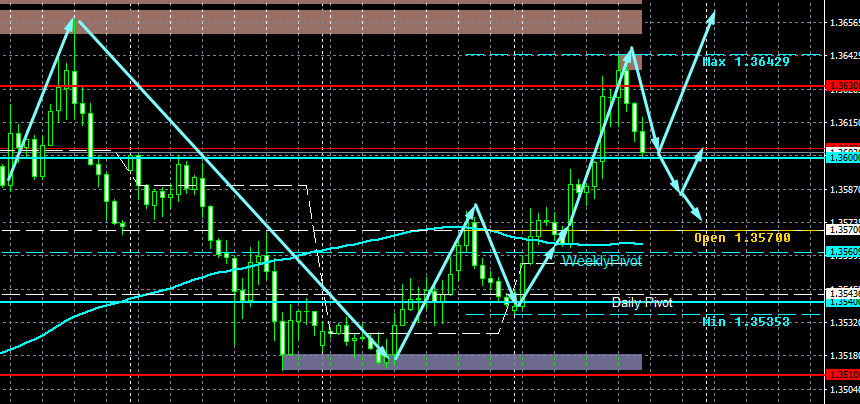Click the white 1.3570 price tag on axis
Screen dimensions: 860x404
point(843,230)
